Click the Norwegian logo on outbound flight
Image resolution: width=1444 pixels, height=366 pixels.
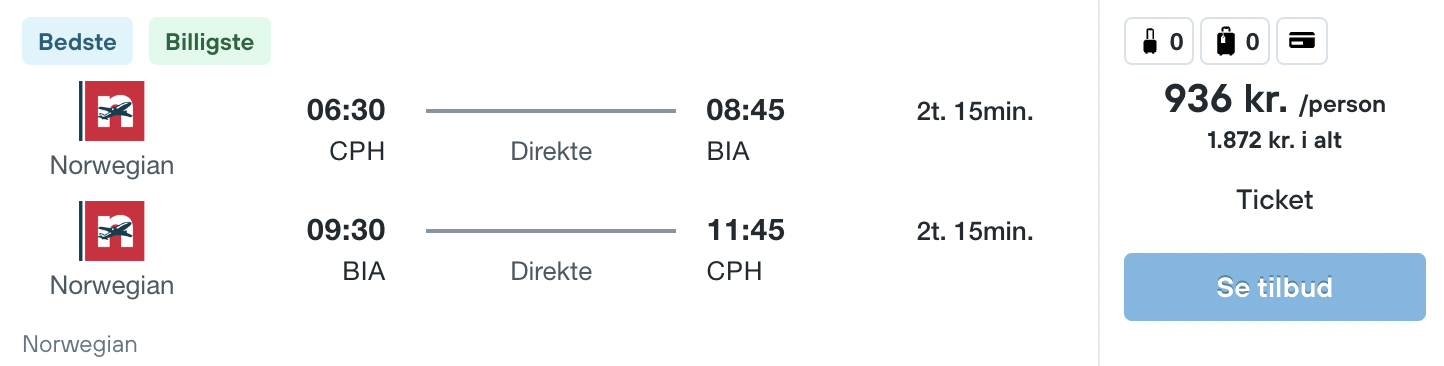(112, 111)
